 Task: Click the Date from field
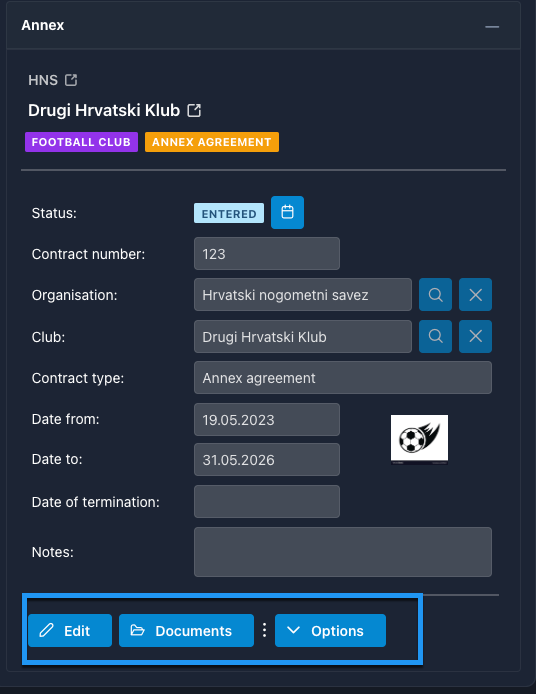click(x=267, y=419)
